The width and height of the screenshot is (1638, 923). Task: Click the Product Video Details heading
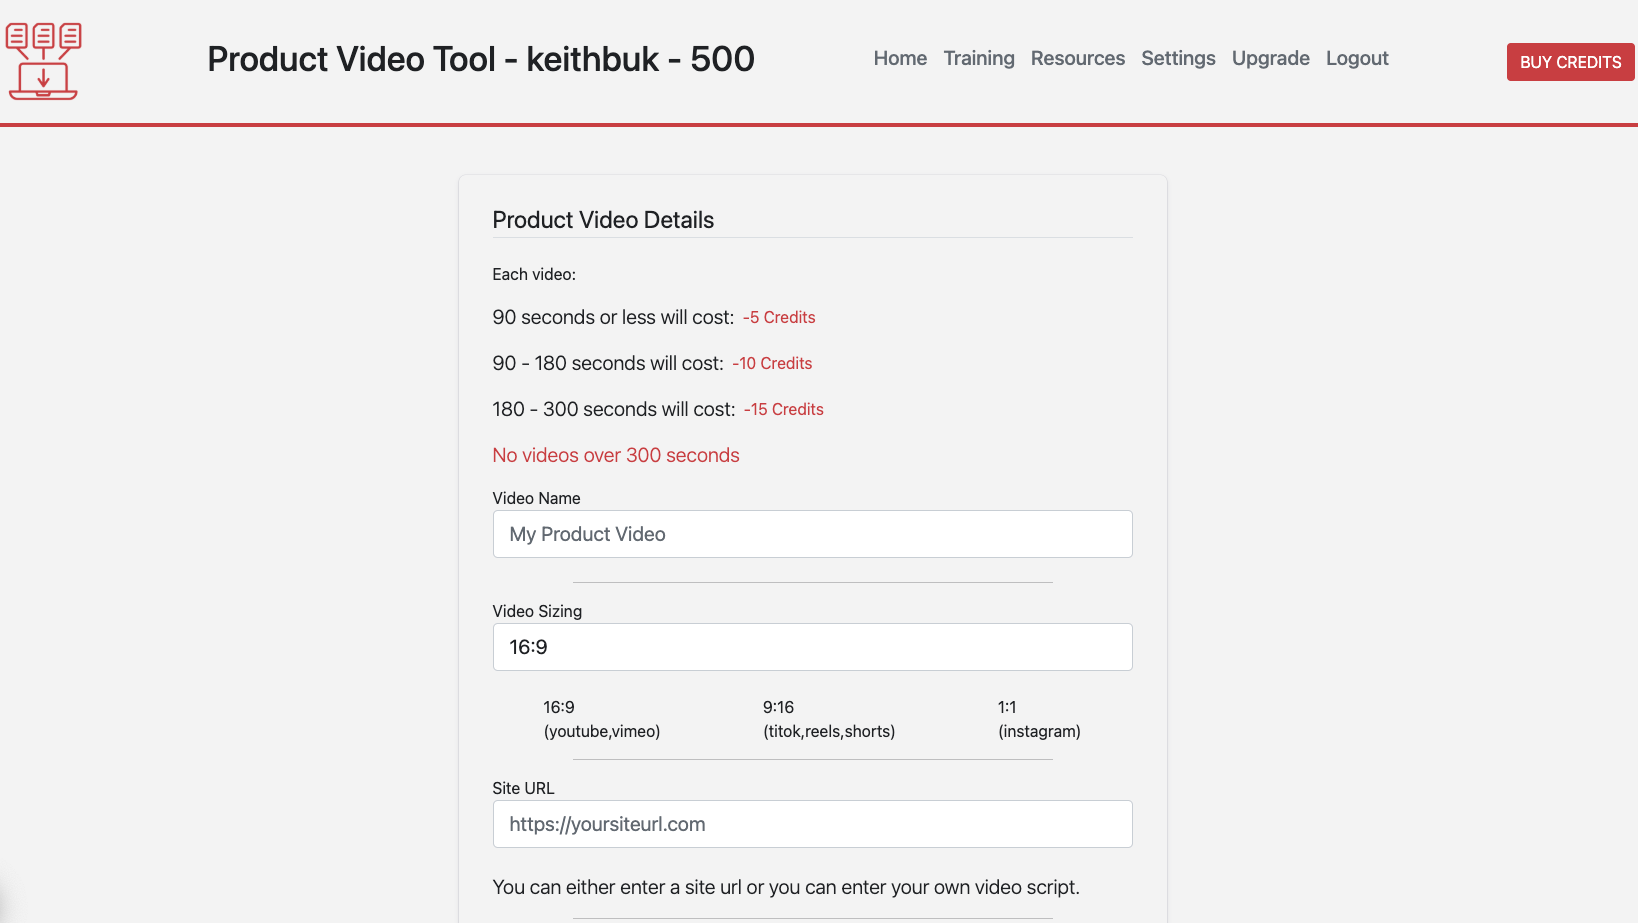(x=602, y=219)
